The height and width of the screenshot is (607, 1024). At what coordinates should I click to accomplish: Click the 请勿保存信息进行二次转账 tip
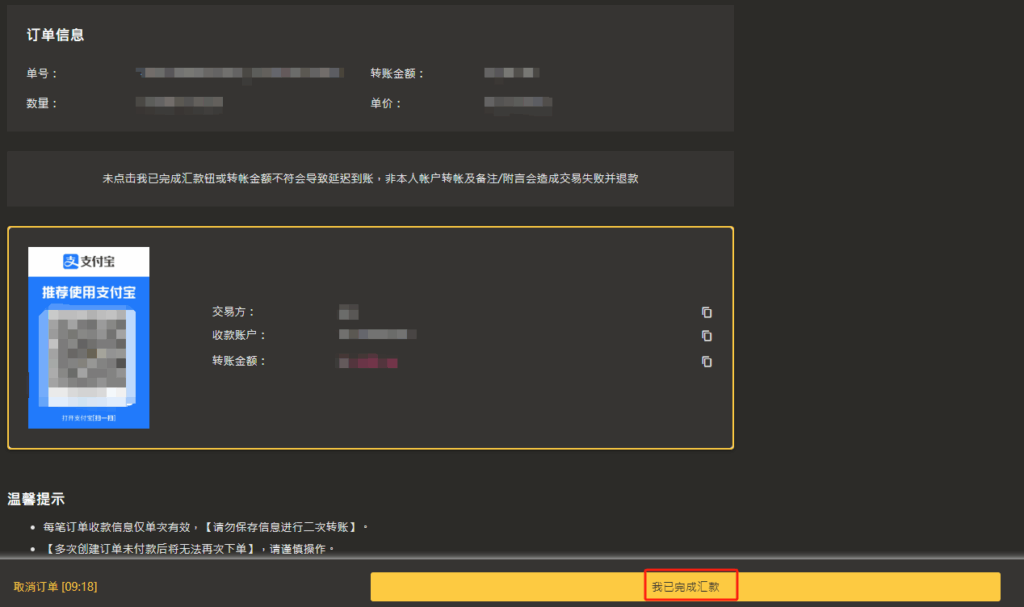pos(284,527)
